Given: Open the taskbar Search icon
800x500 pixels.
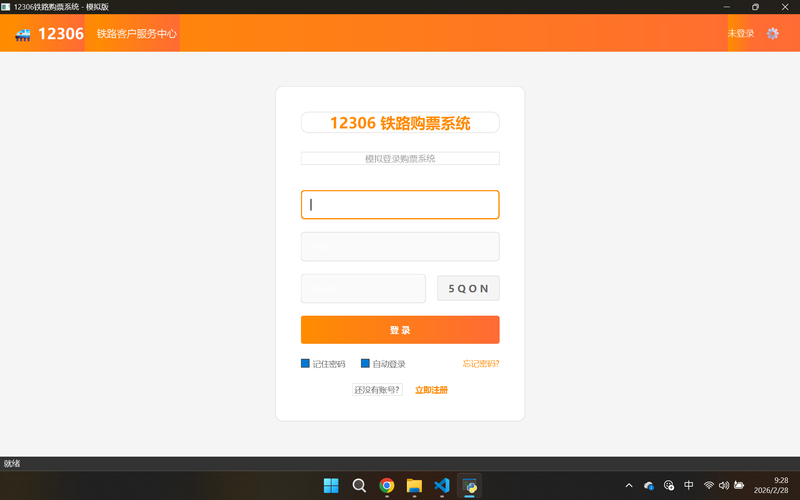Looking at the screenshot, I should coord(359,485).
